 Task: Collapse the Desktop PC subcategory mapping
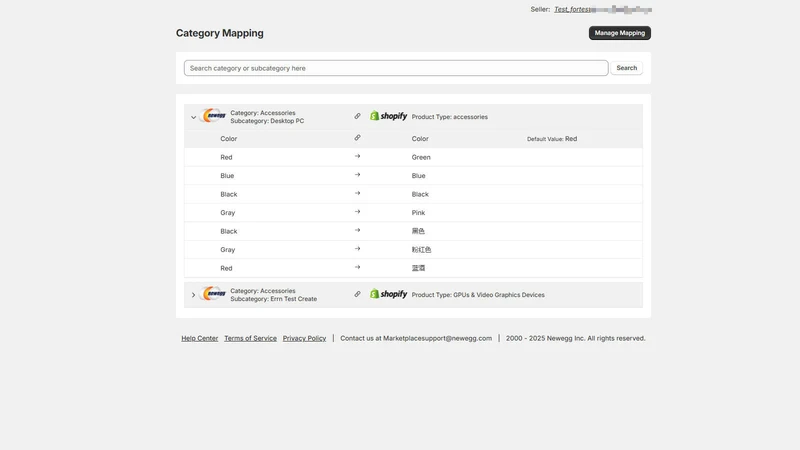193,117
